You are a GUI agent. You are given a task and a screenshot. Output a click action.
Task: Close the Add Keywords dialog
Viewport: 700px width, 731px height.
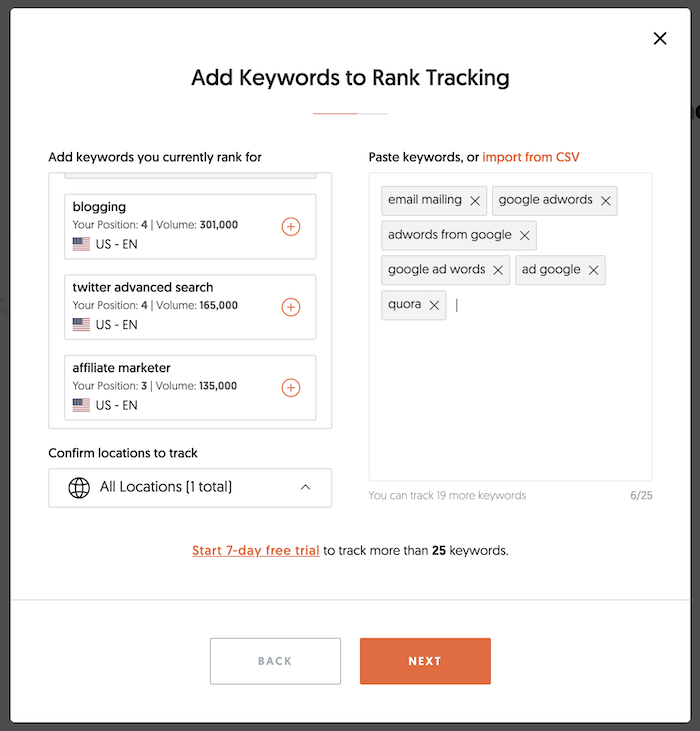[660, 38]
